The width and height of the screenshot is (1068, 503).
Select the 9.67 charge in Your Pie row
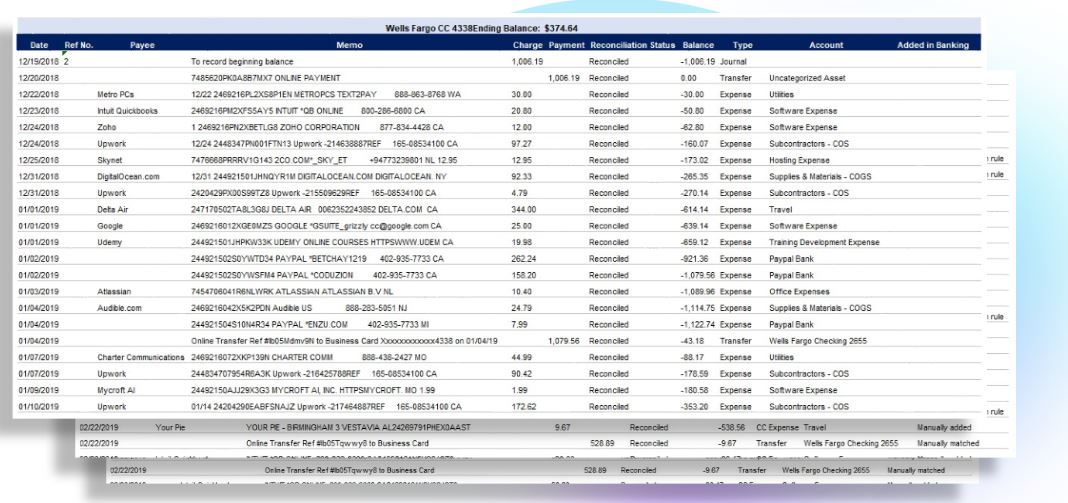[563, 428]
